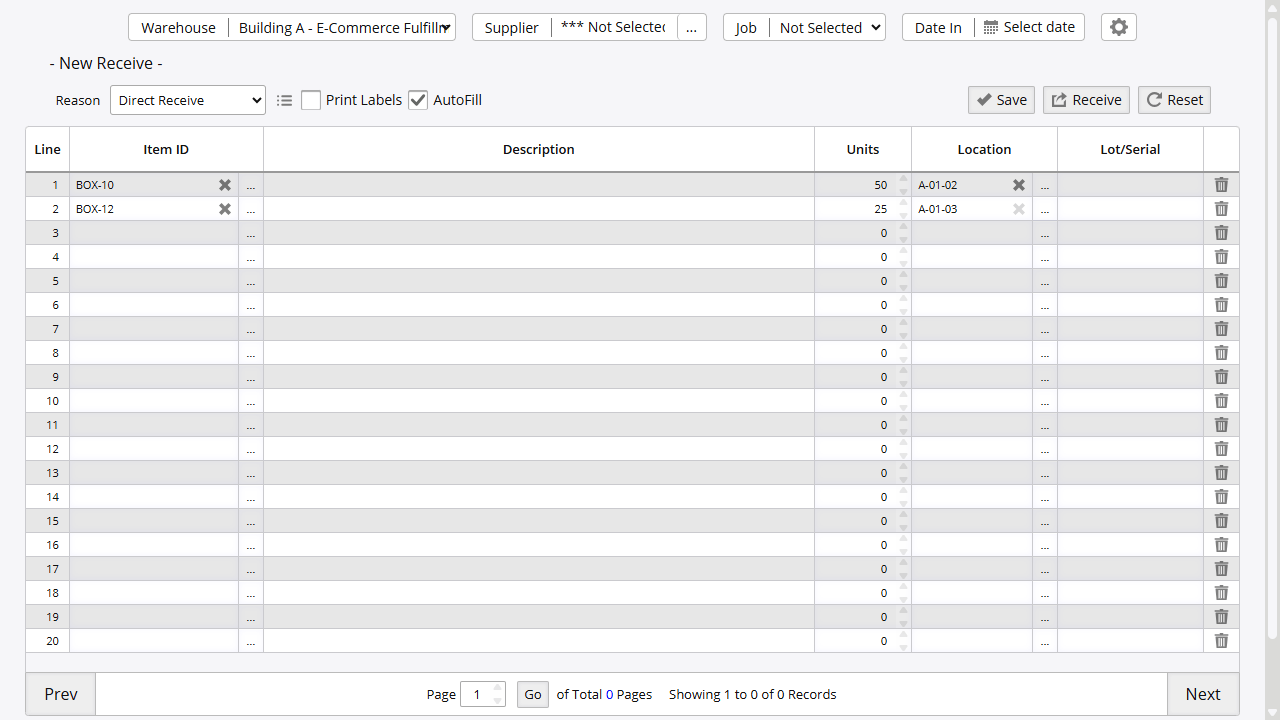Disable the AutoFill checkbox
The height and width of the screenshot is (720, 1280).
(x=418, y=100)
